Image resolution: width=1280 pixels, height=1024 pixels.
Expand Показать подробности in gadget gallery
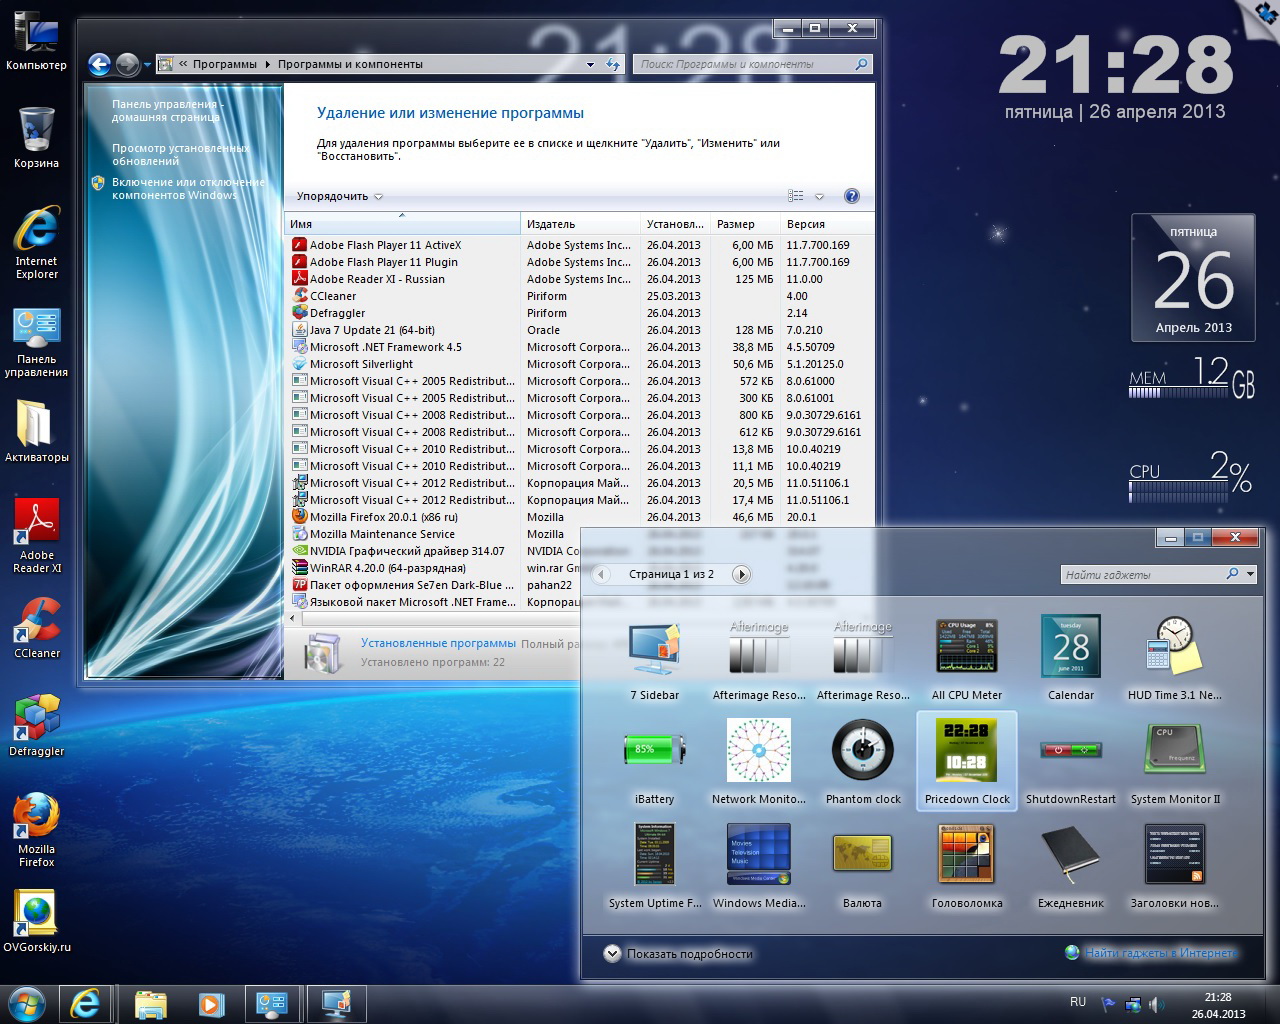[678, 954]
